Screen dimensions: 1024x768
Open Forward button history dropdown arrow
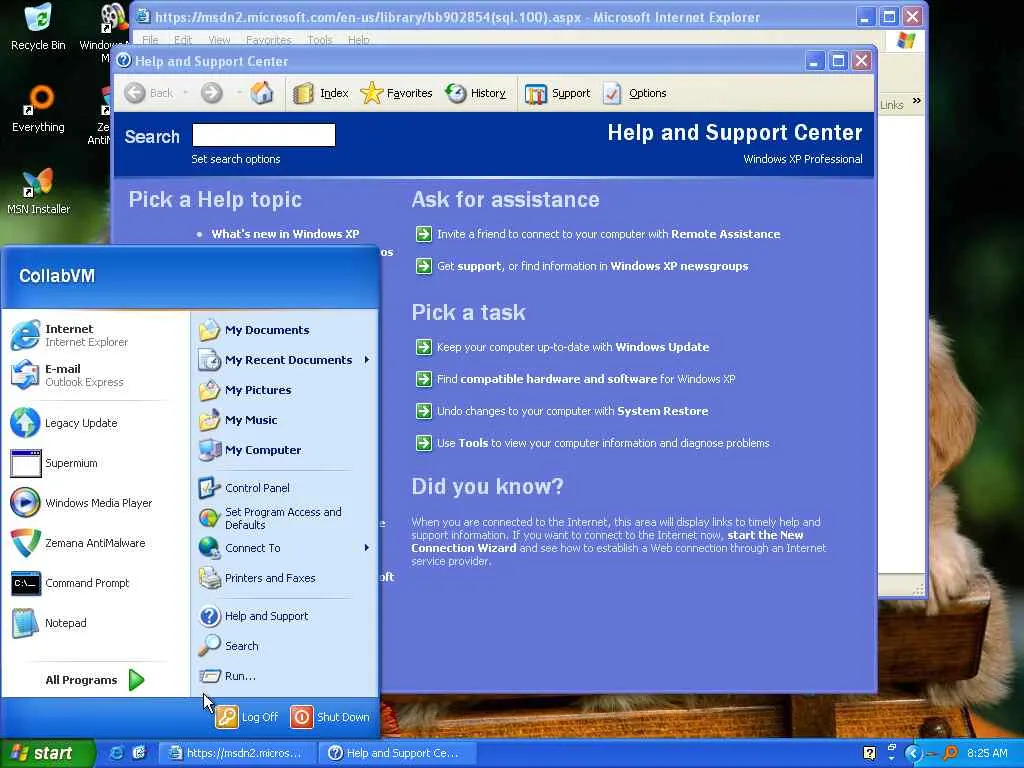click(239, 93)
